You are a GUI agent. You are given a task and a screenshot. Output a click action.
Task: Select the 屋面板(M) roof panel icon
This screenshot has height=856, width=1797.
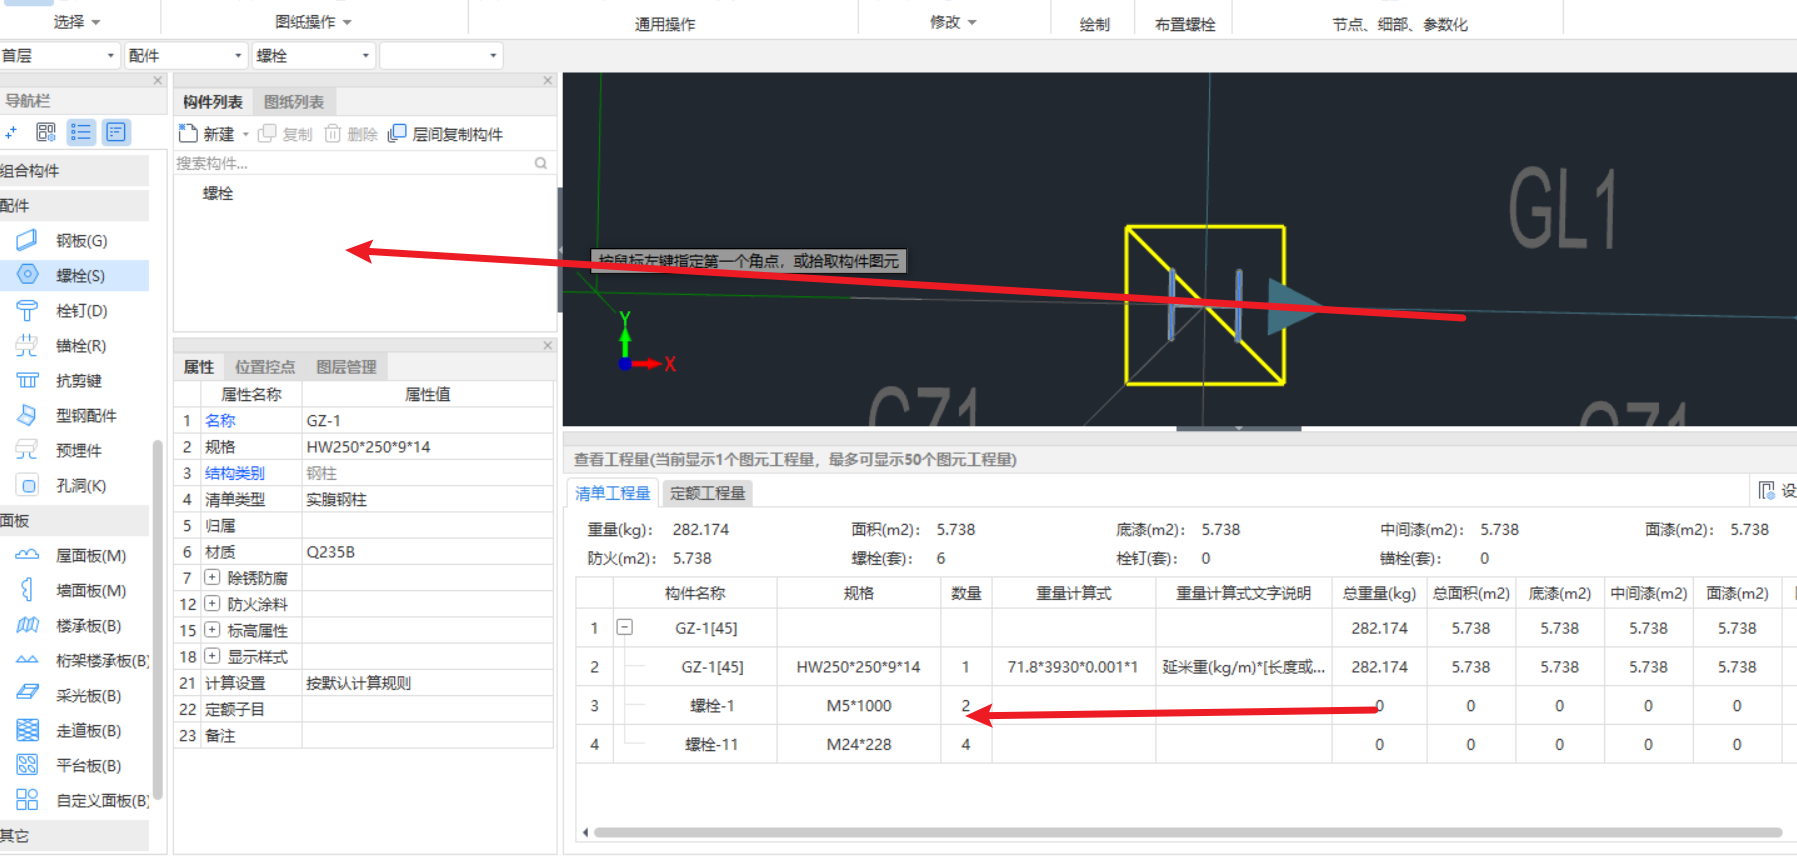27,555
